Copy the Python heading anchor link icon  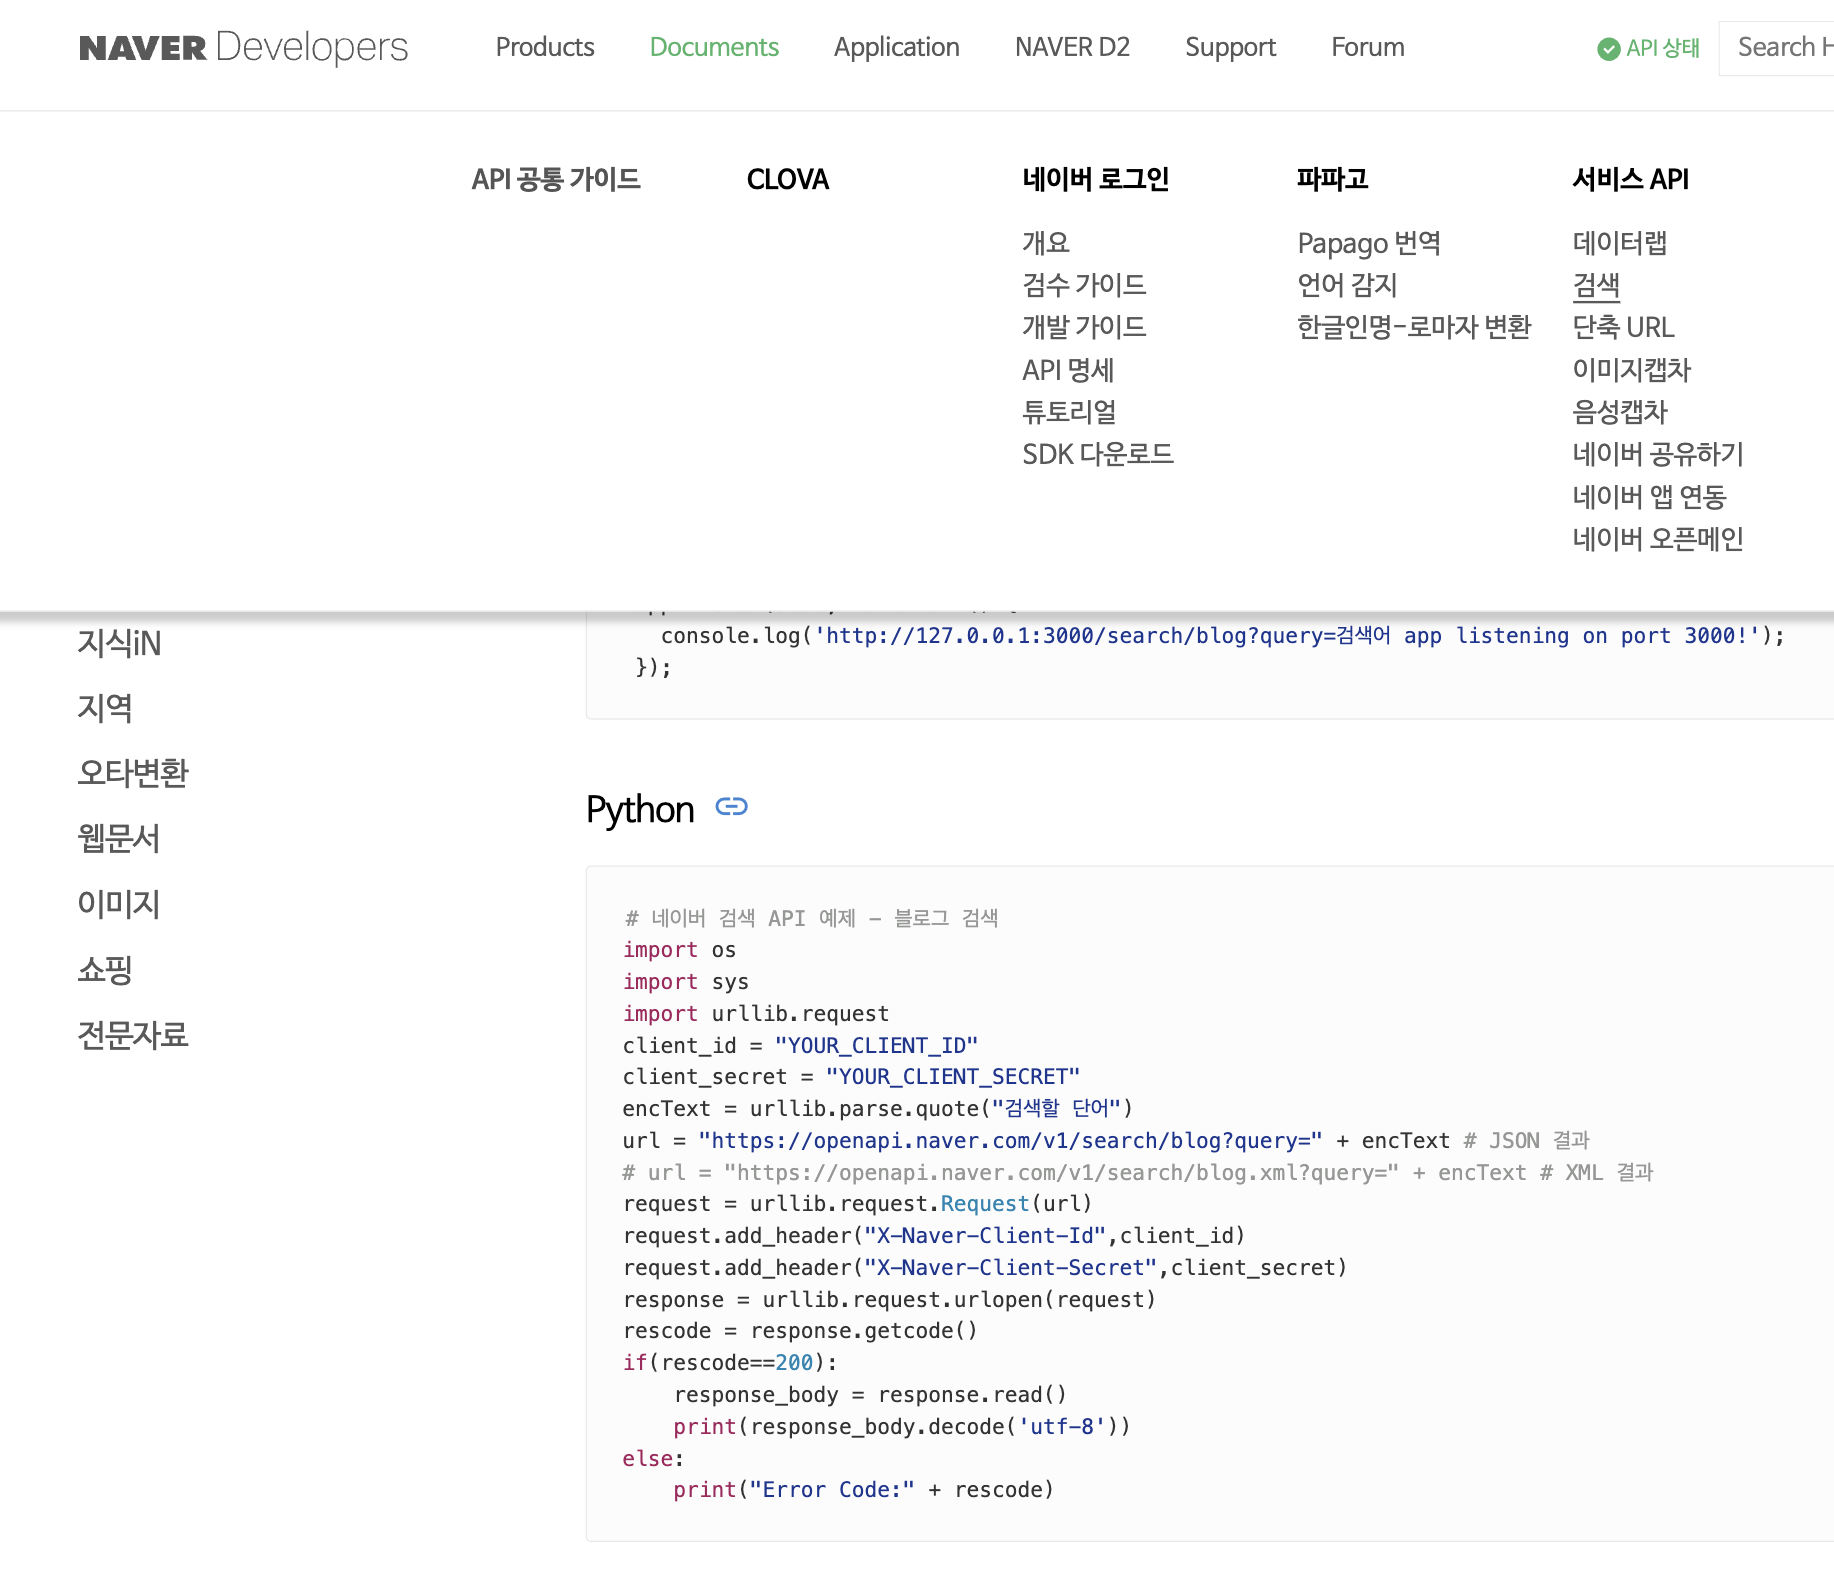coord(731,807)
